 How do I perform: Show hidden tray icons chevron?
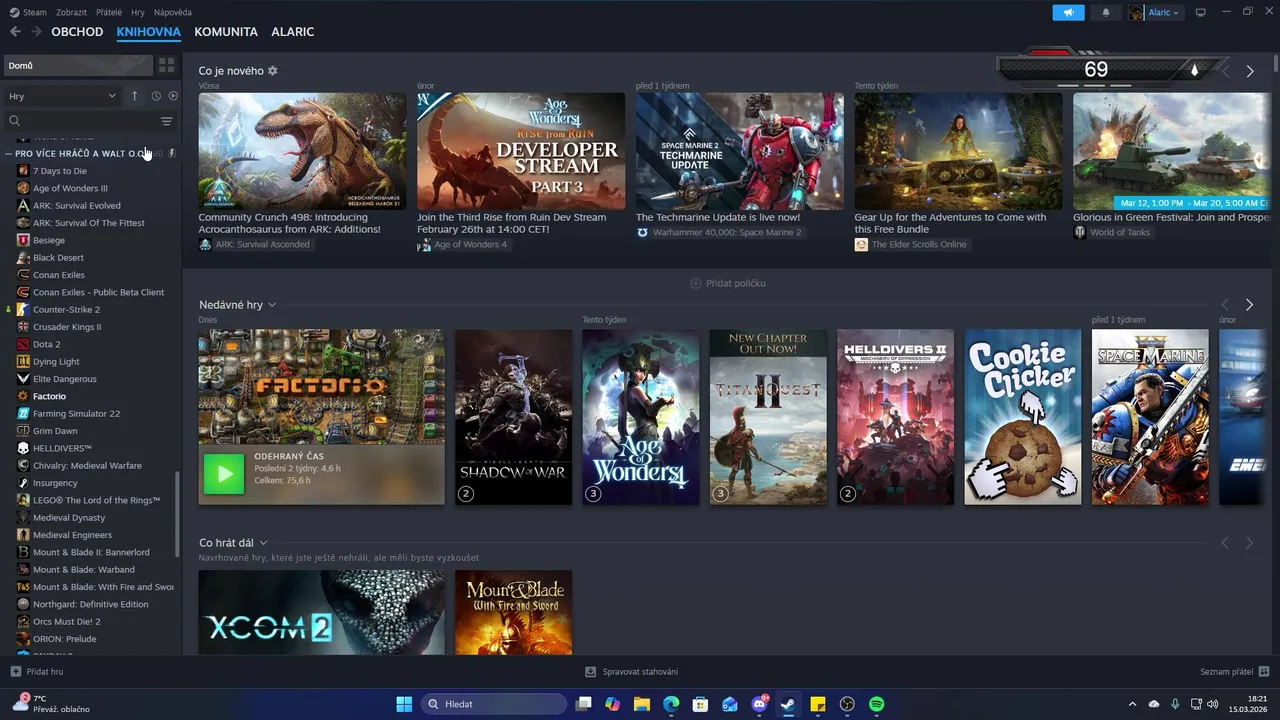[x=1132, y=704]
